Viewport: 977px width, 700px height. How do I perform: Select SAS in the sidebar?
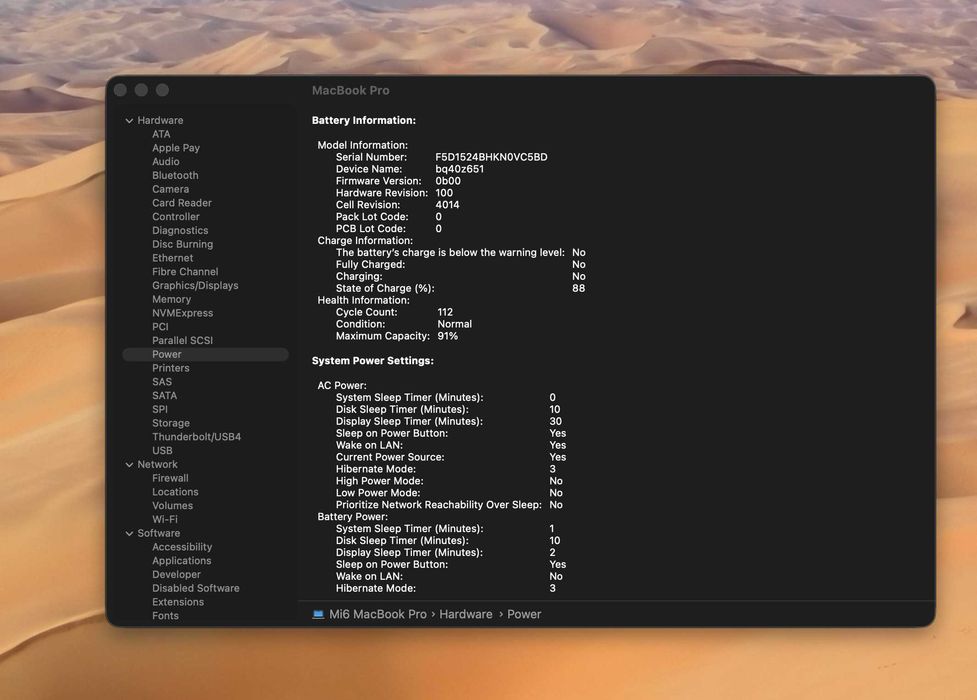pyautogui.click(x=162, y=381)
